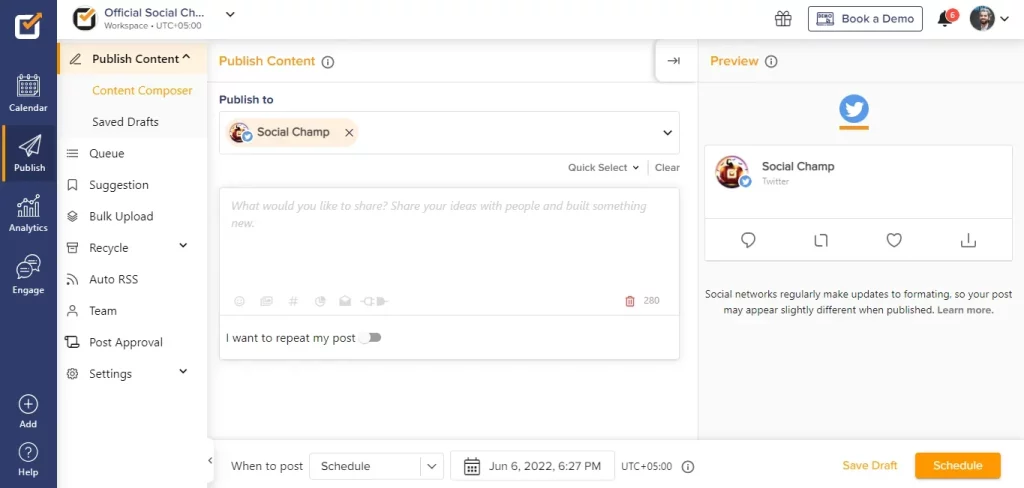1024x488 pixels.
Task: Open Bulk Upload
Action: click(121, 216)
